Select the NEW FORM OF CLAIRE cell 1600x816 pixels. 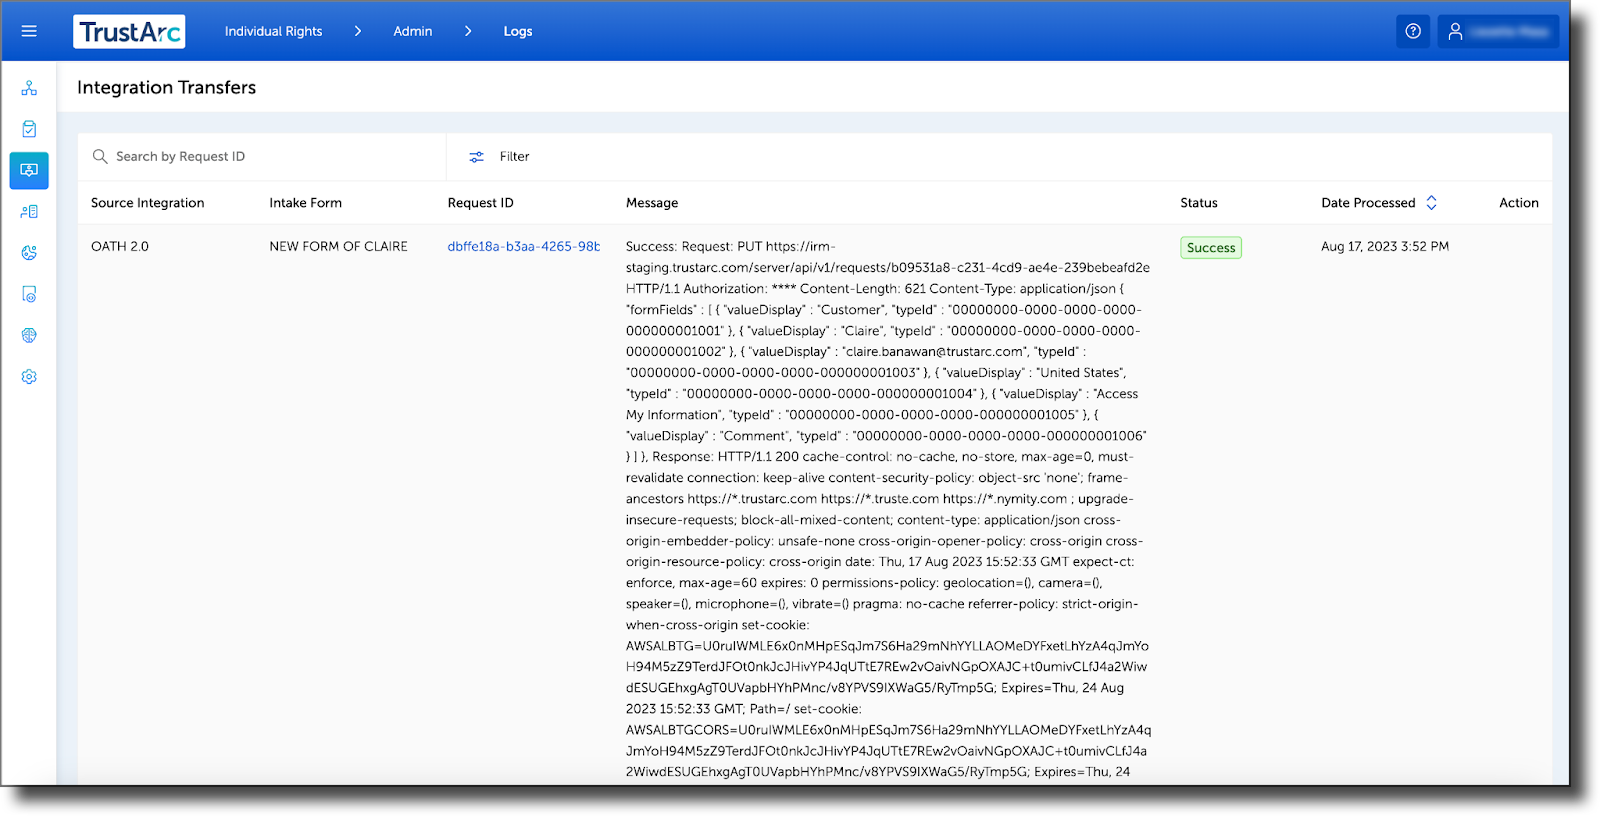click(338, 247)
